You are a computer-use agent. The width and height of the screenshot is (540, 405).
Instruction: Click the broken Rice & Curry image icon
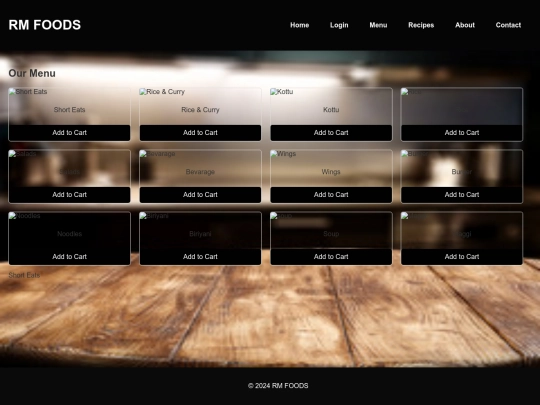[143, 92]
